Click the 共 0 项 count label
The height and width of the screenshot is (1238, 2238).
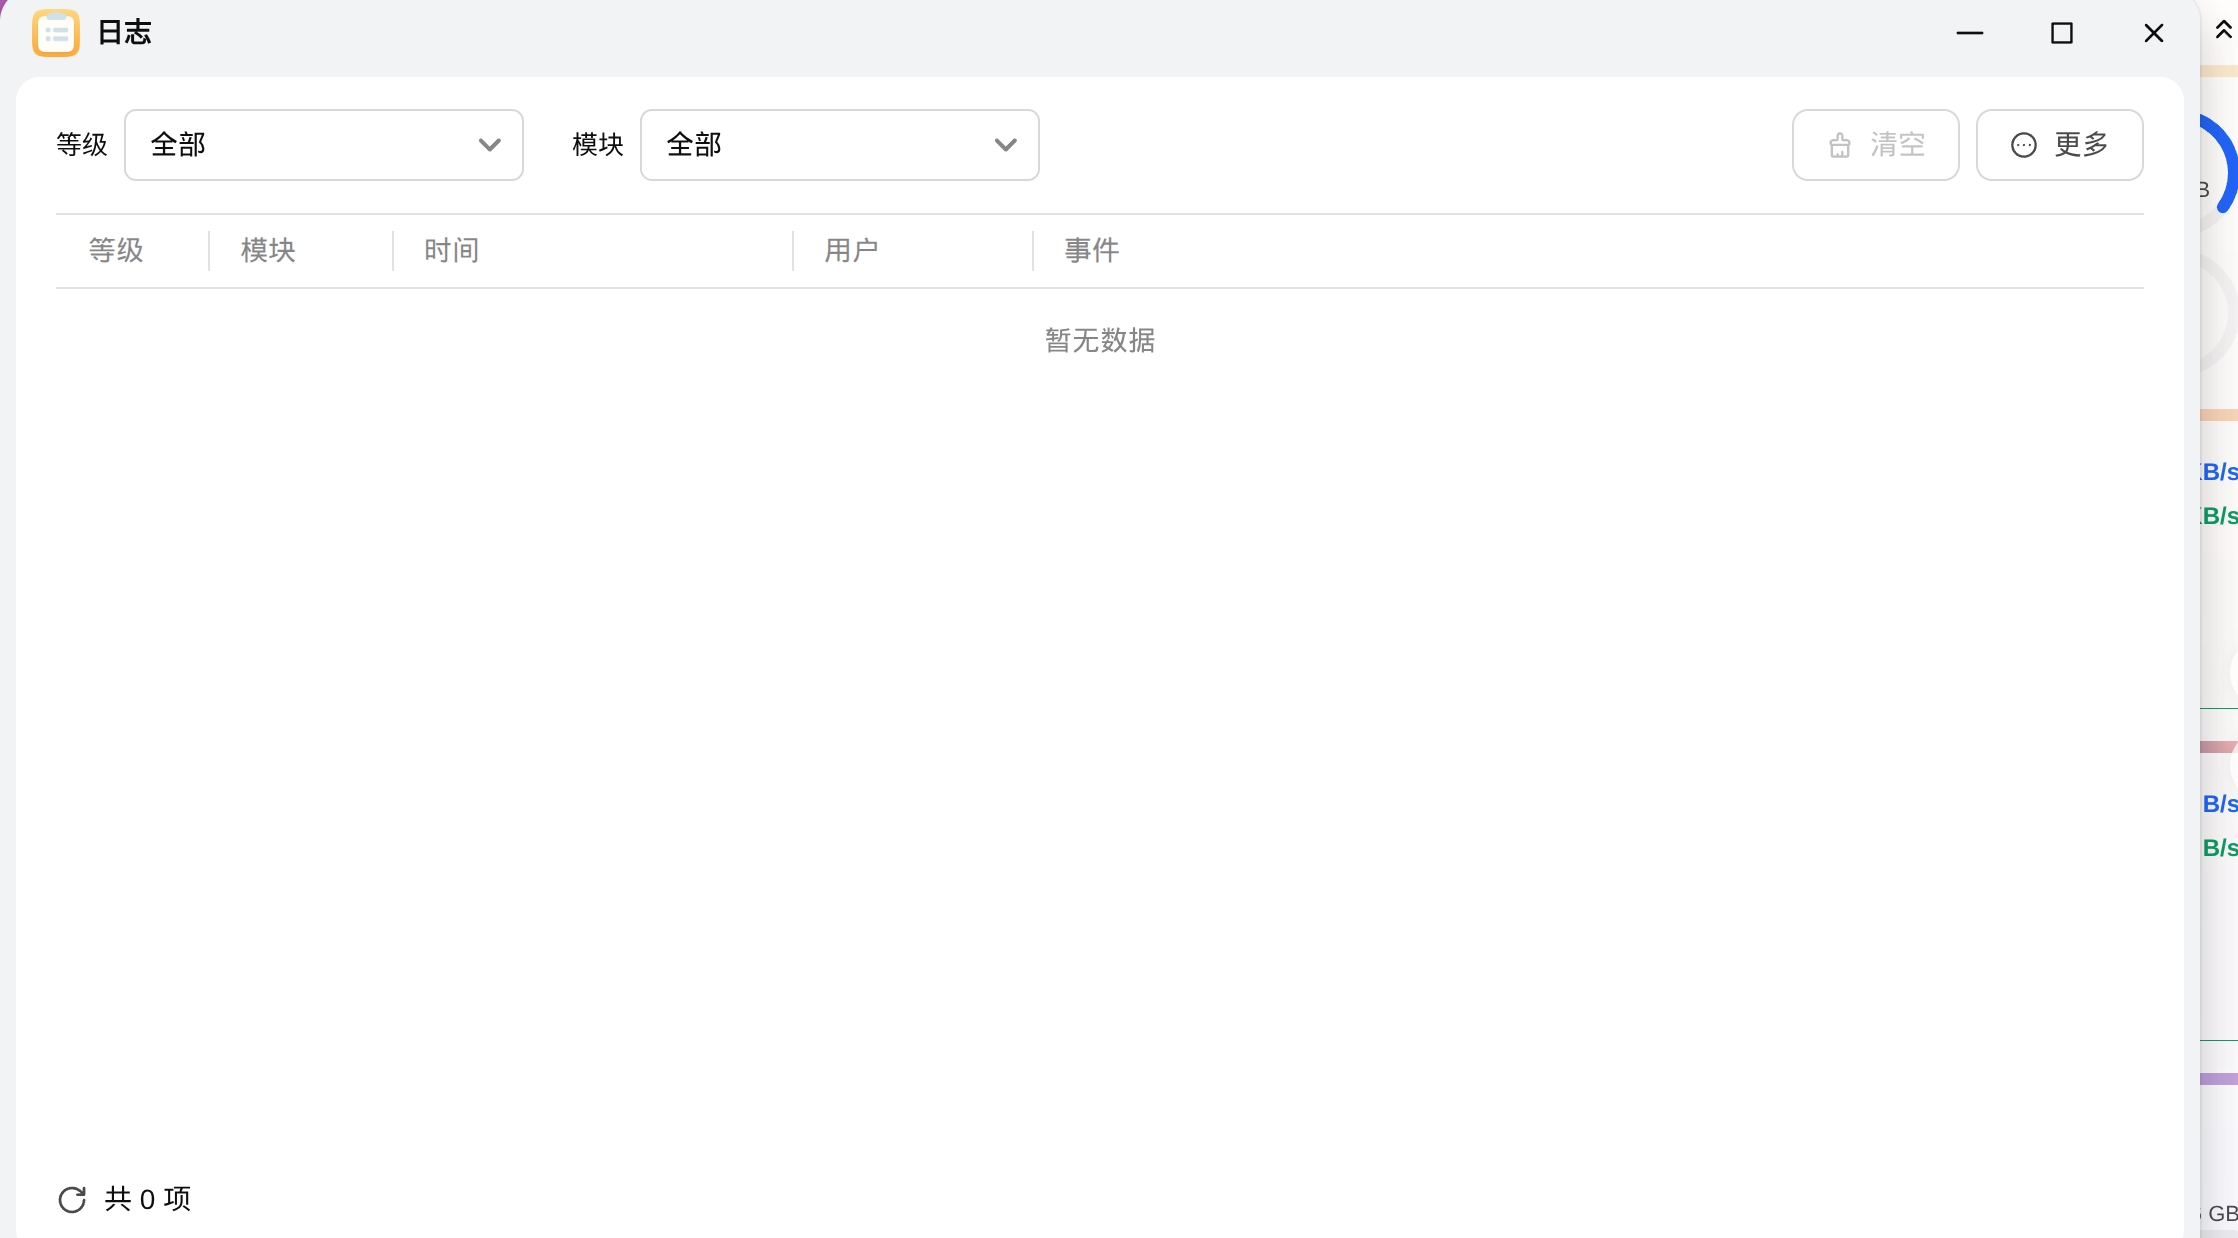point(148,1199)
